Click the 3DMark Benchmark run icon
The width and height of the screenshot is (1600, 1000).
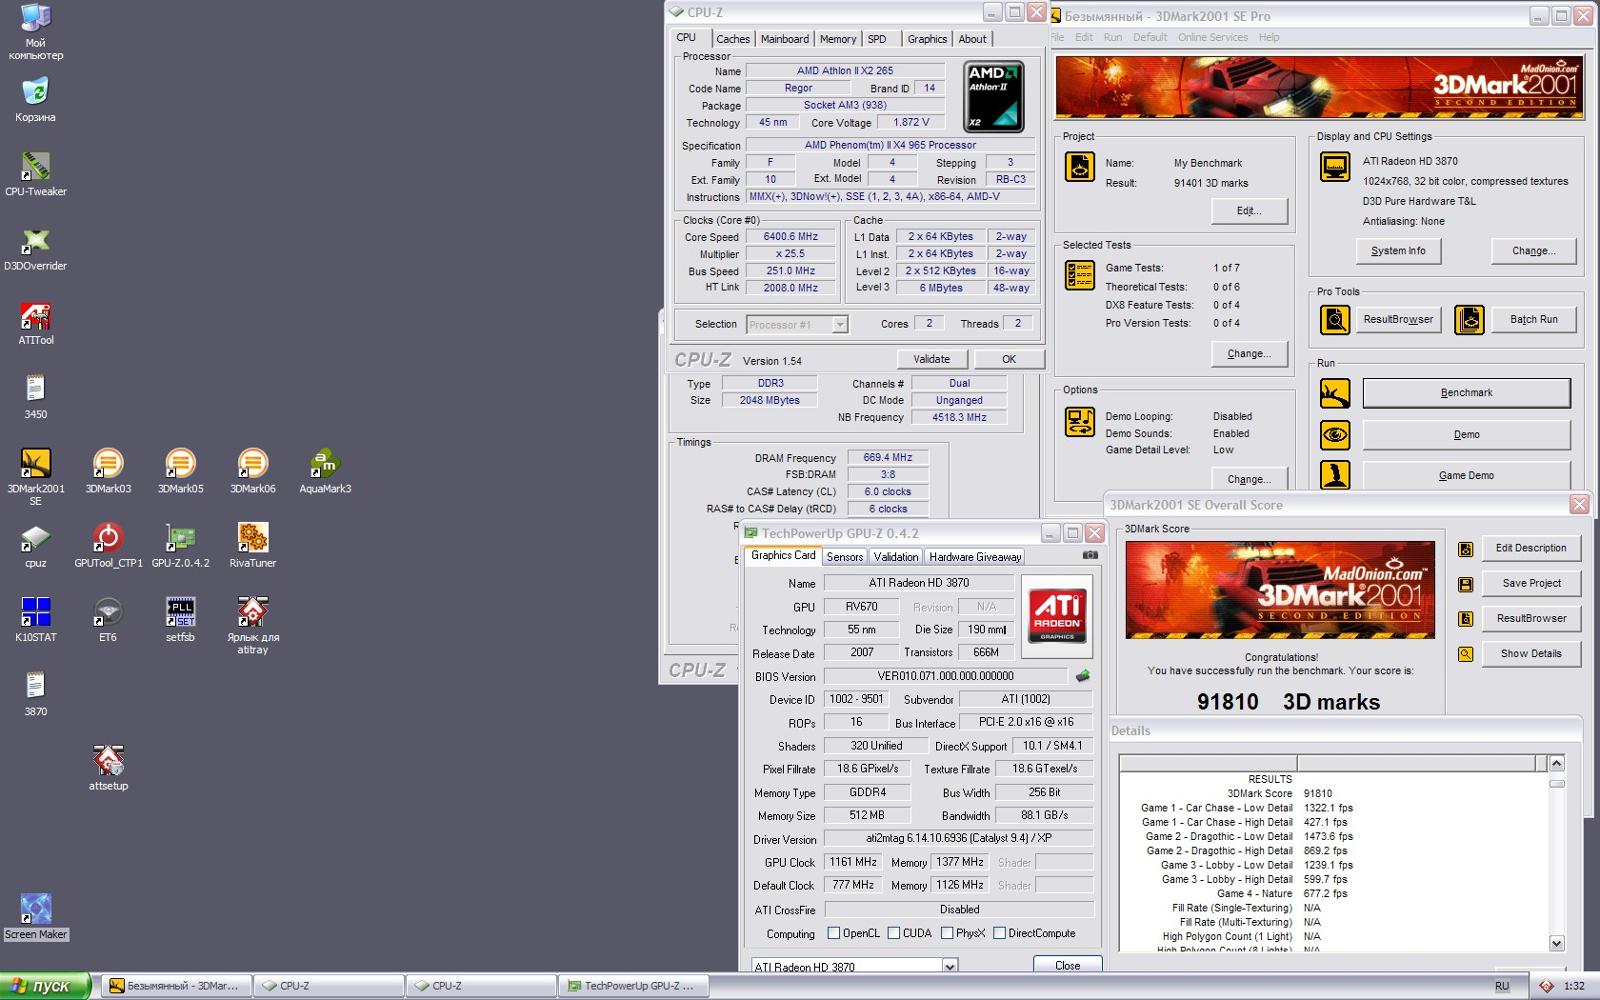click(1335, 393)
